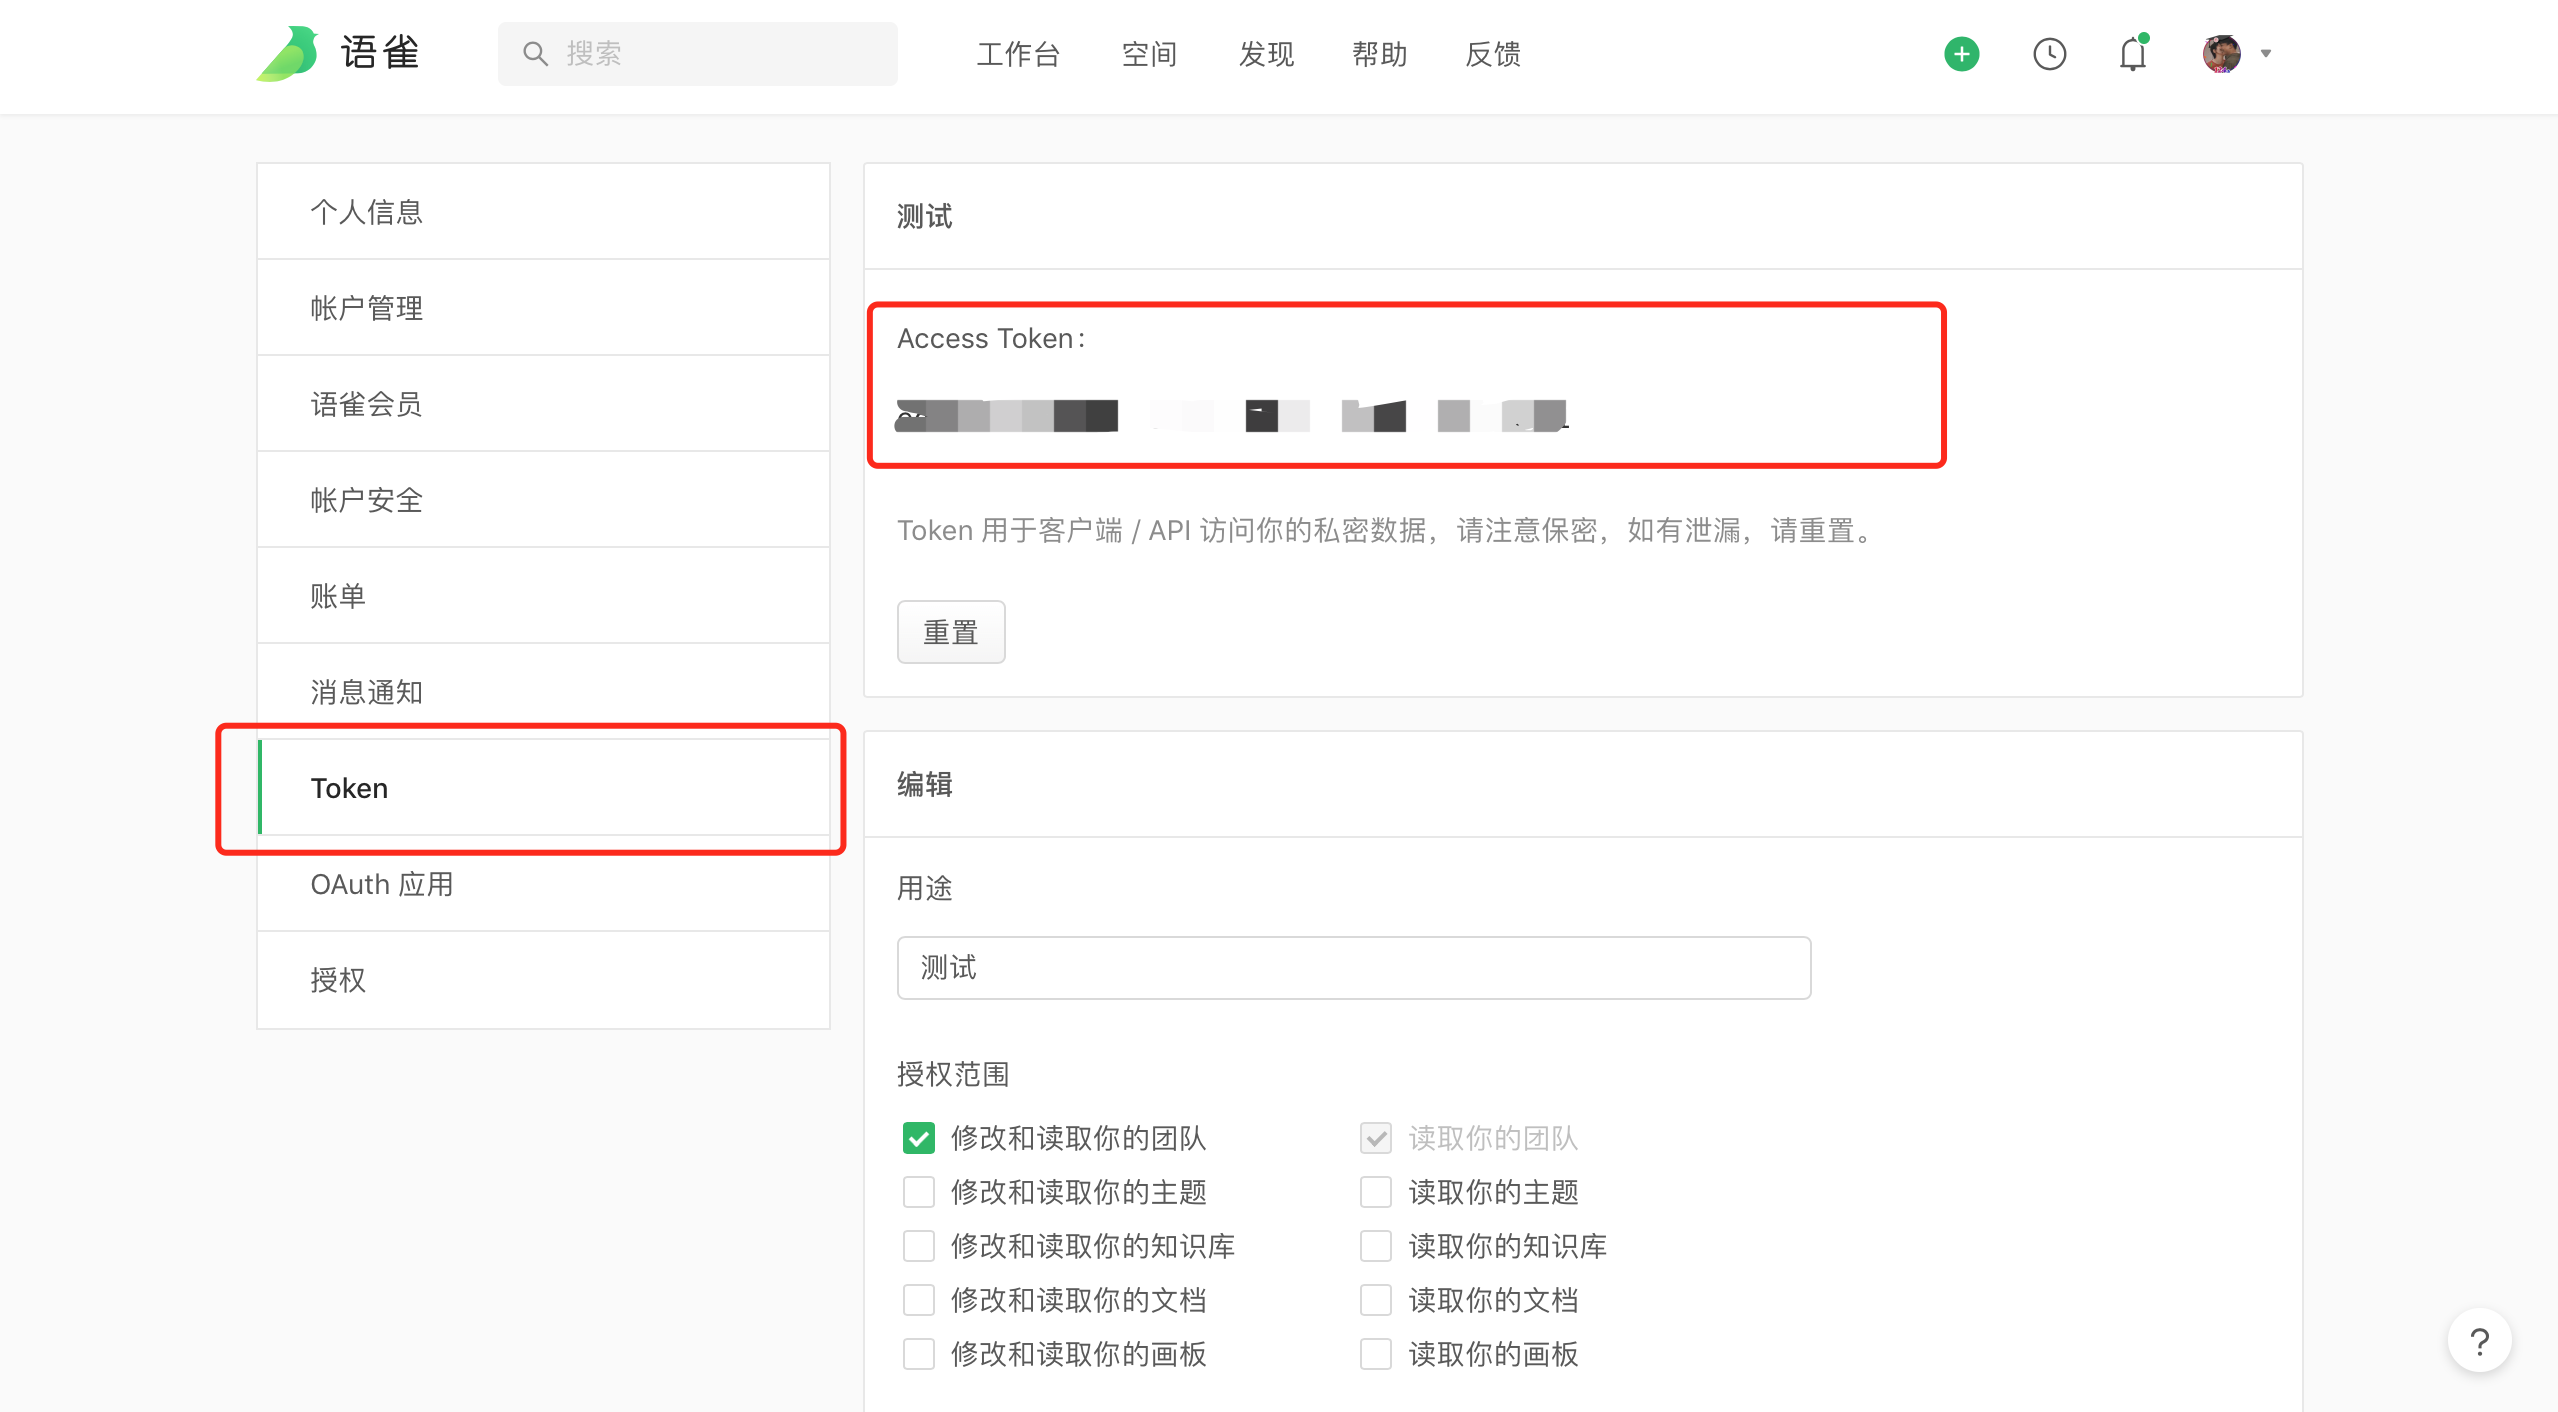Select 帐户管理 in settings sidebar
This screenshot has width=2558, height=1412.
click(543, 308)
